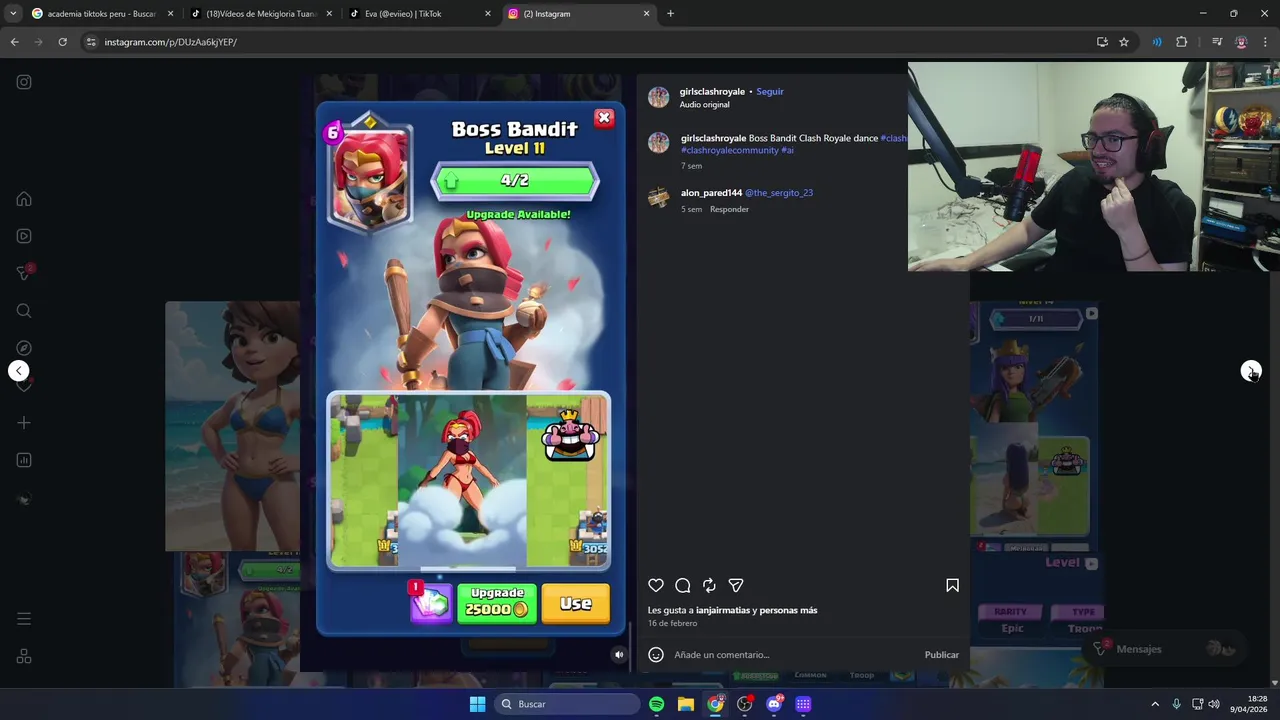Open likes list via 'ianjairmatias' text
The image size is (1280, 720).
coord(724,610)
